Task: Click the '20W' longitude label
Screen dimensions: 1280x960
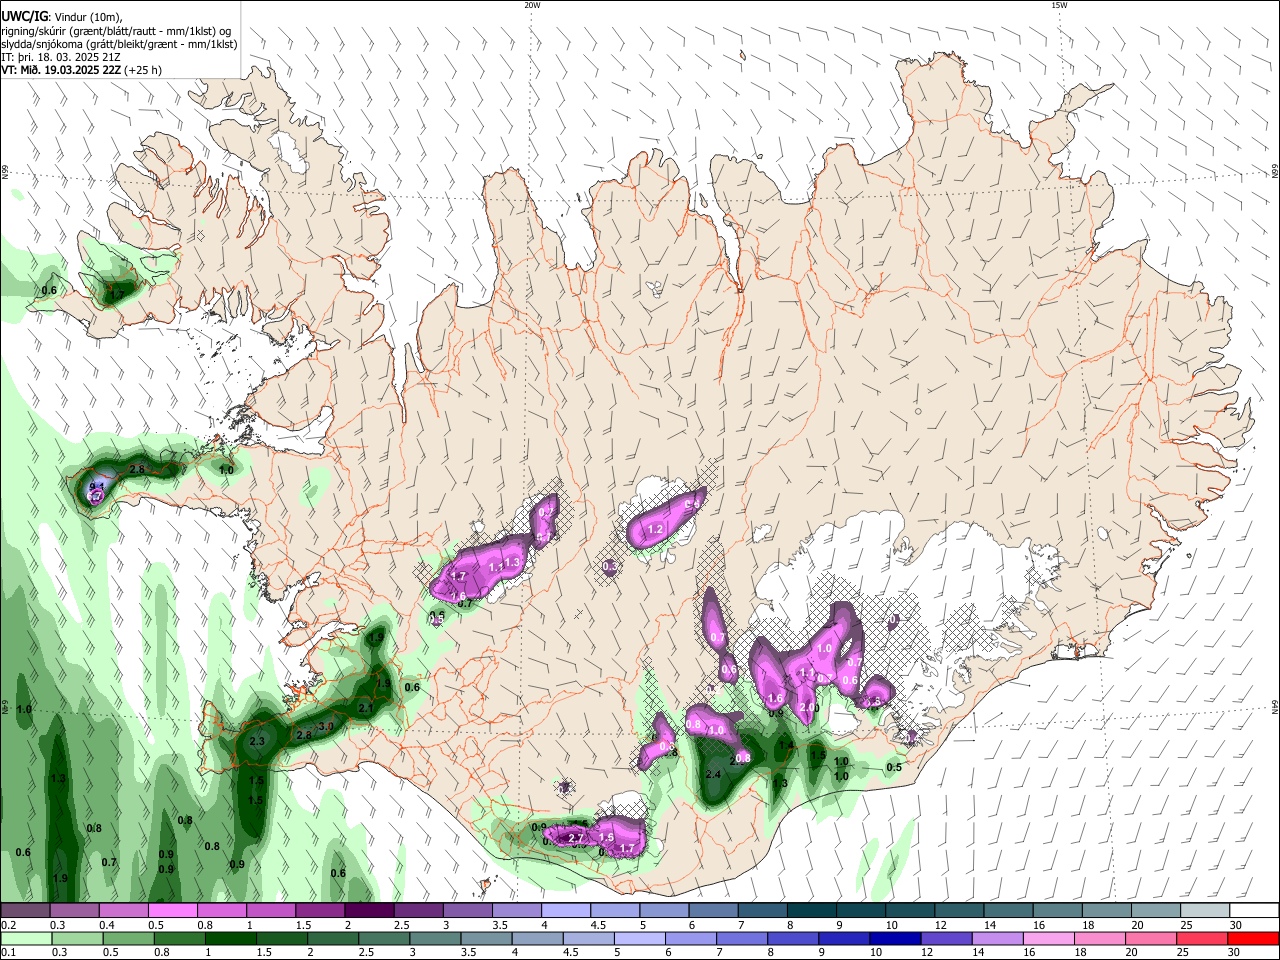Action: (532, 5)
